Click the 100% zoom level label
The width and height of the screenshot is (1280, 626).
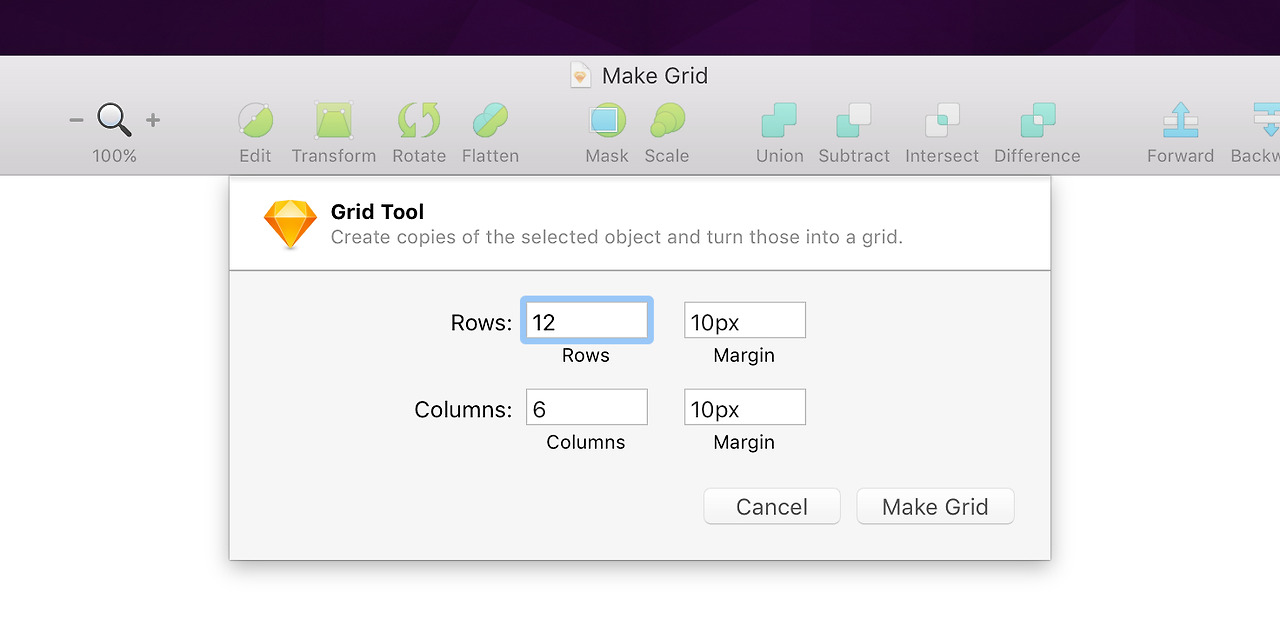(x=114, y=156)
